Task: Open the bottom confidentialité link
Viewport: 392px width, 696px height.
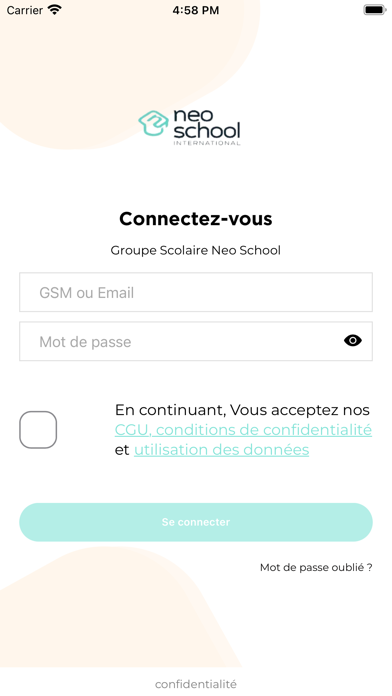Action: 196,684
